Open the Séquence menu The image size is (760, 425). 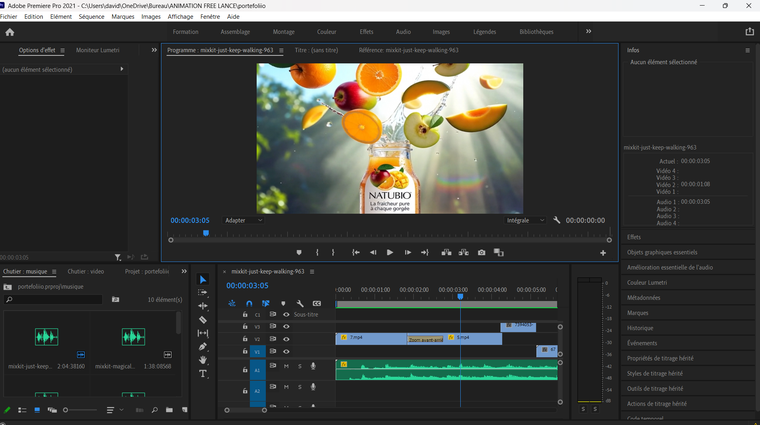pos(91,17)
